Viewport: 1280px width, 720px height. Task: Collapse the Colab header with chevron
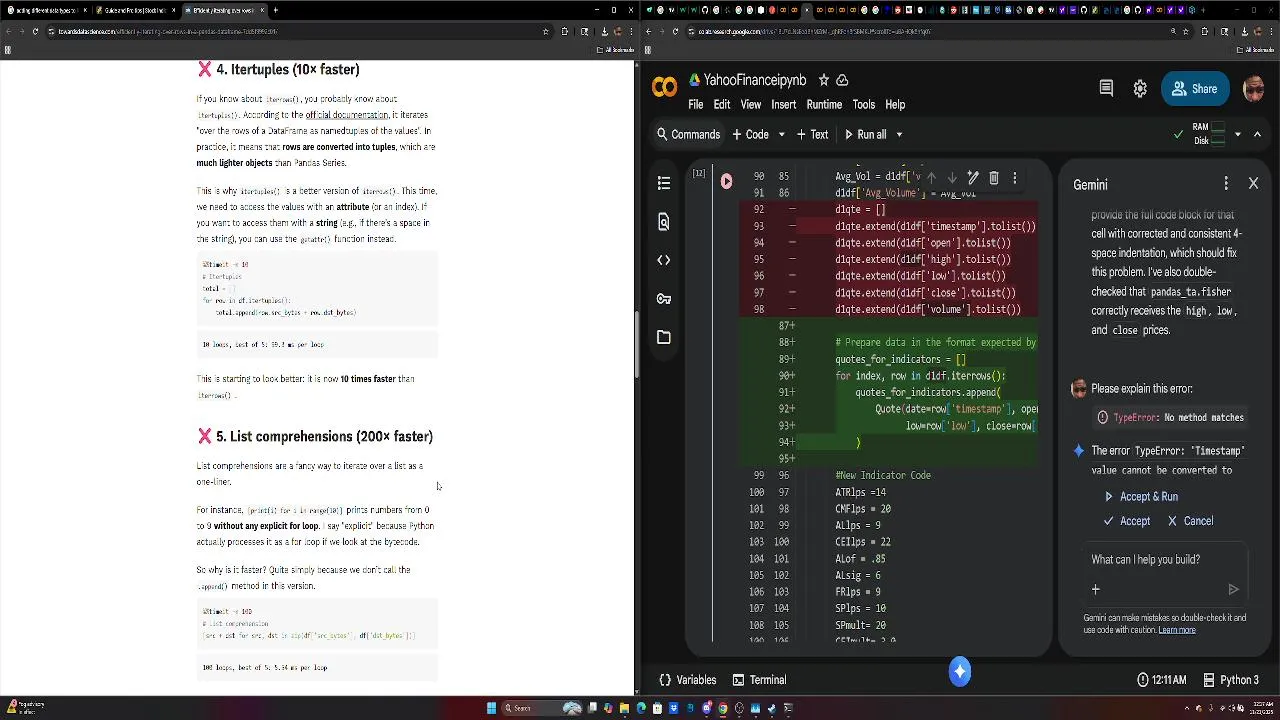click(x=1258, y=134)
